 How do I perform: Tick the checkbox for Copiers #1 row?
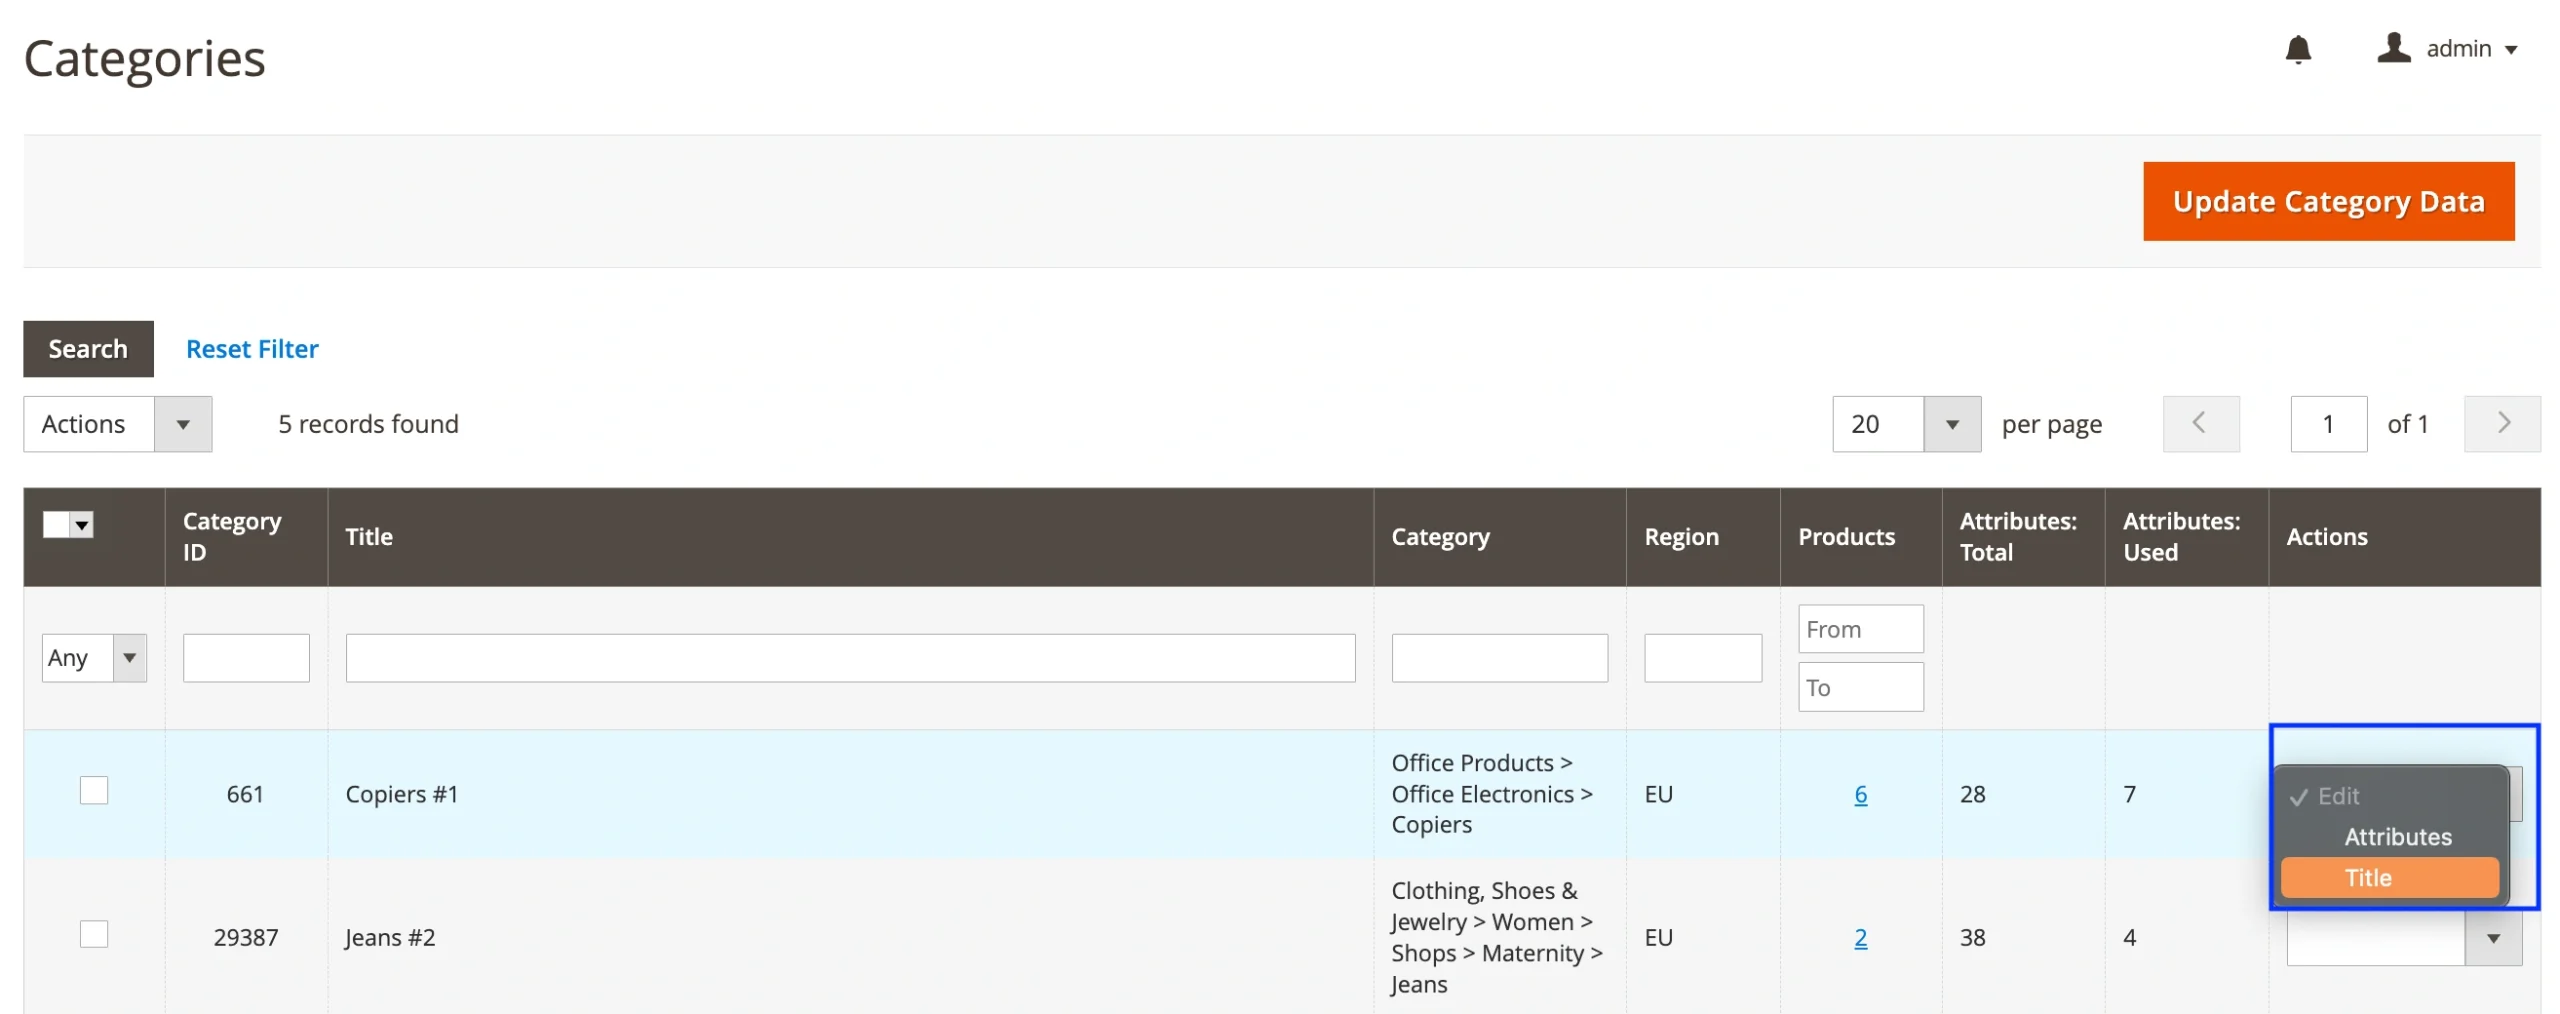tap(94, 790)
